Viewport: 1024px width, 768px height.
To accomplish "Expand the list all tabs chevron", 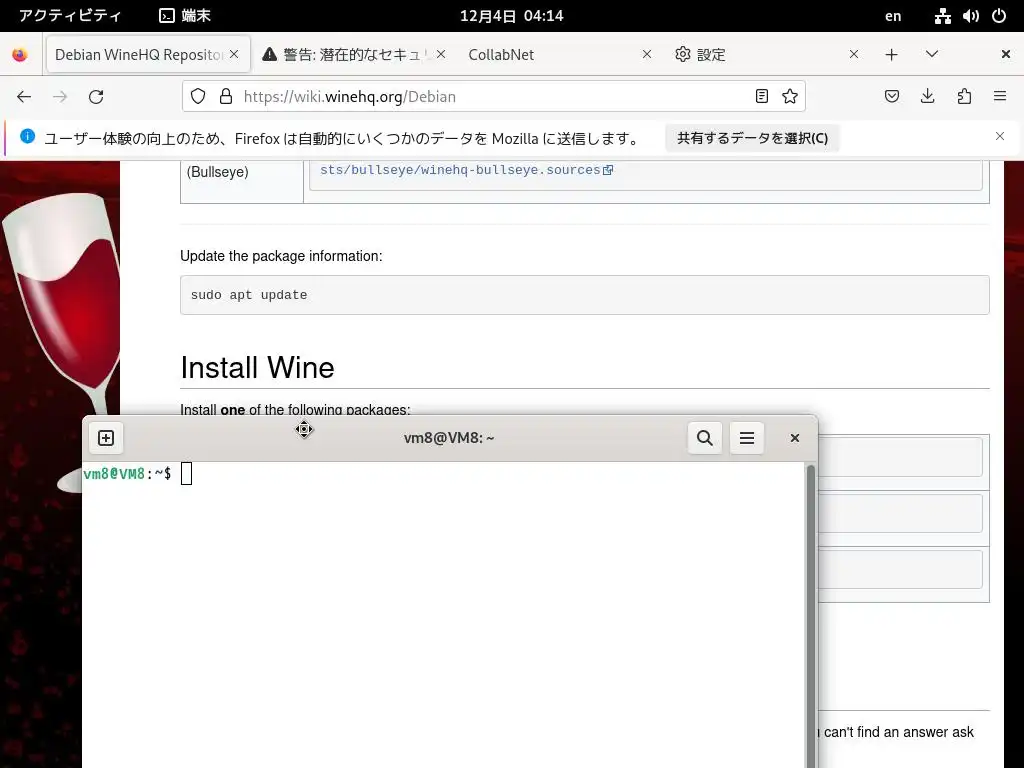I will (x=932, y=54).
